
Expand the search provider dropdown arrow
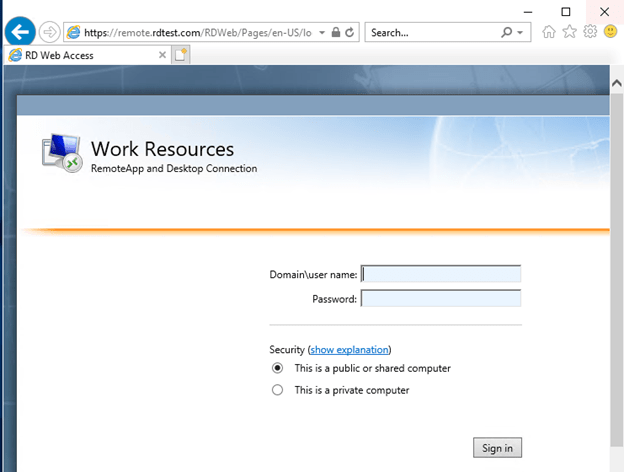[521, 32]
